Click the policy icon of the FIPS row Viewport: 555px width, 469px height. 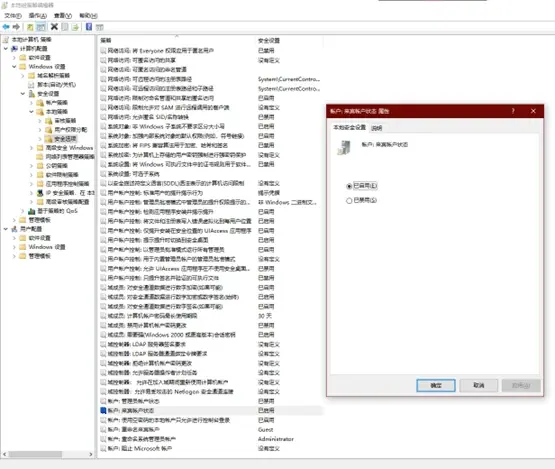pyautogui.click(x=103, y=145)
